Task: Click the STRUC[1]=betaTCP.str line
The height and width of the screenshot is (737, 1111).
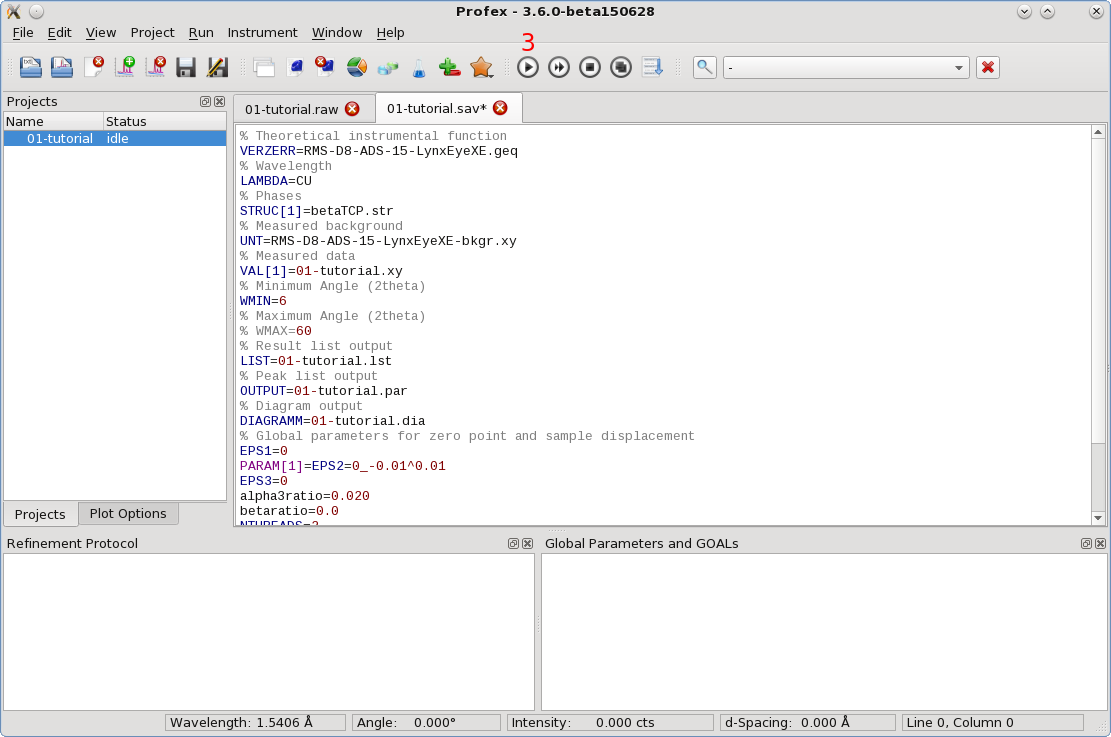Action: (316, 211)
